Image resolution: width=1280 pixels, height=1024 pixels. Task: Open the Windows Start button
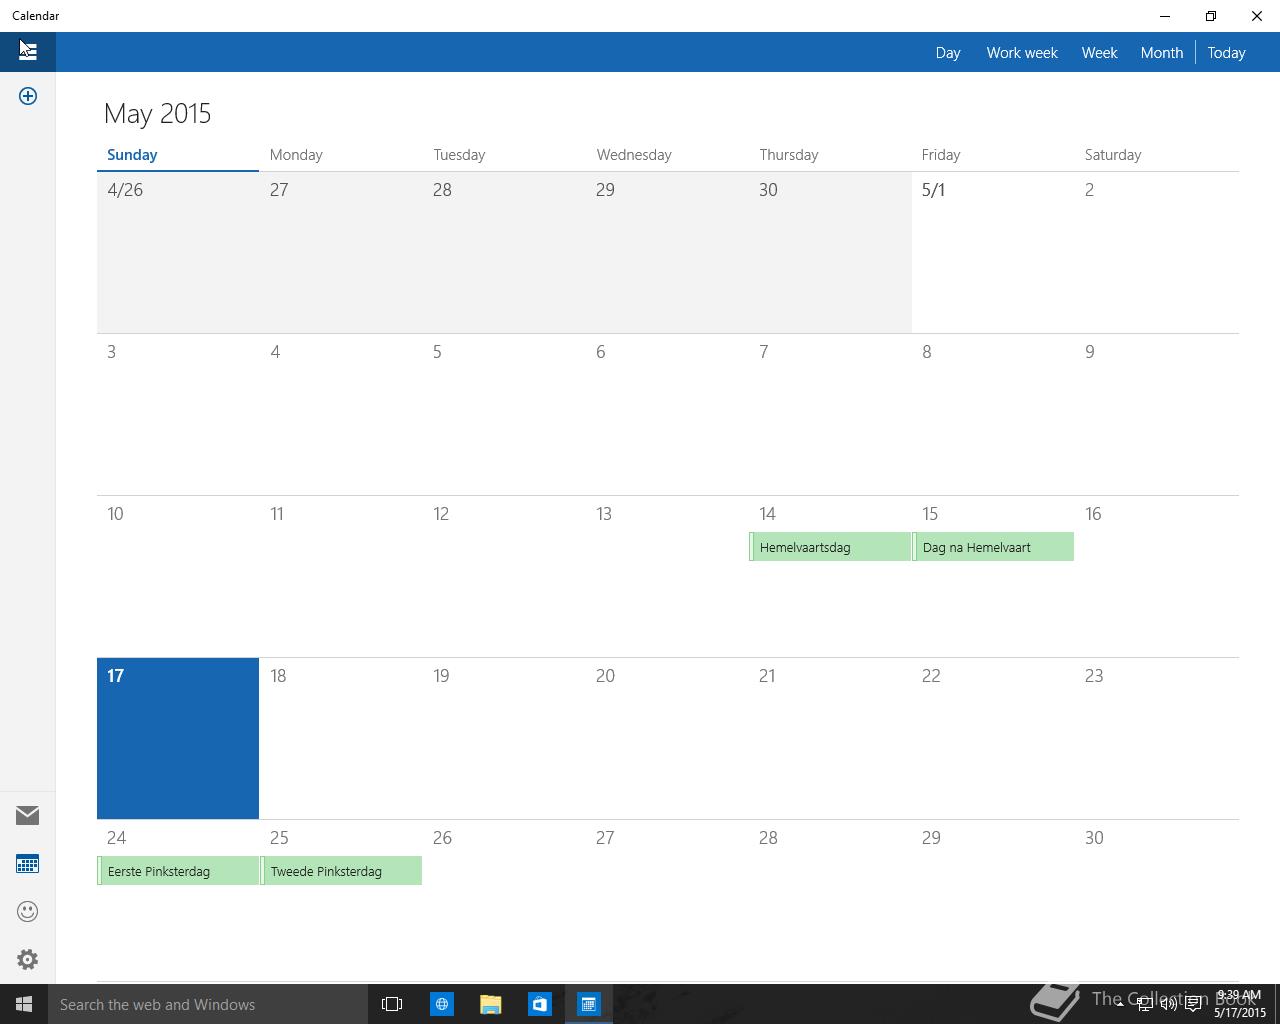click(x=24, y=1004)
